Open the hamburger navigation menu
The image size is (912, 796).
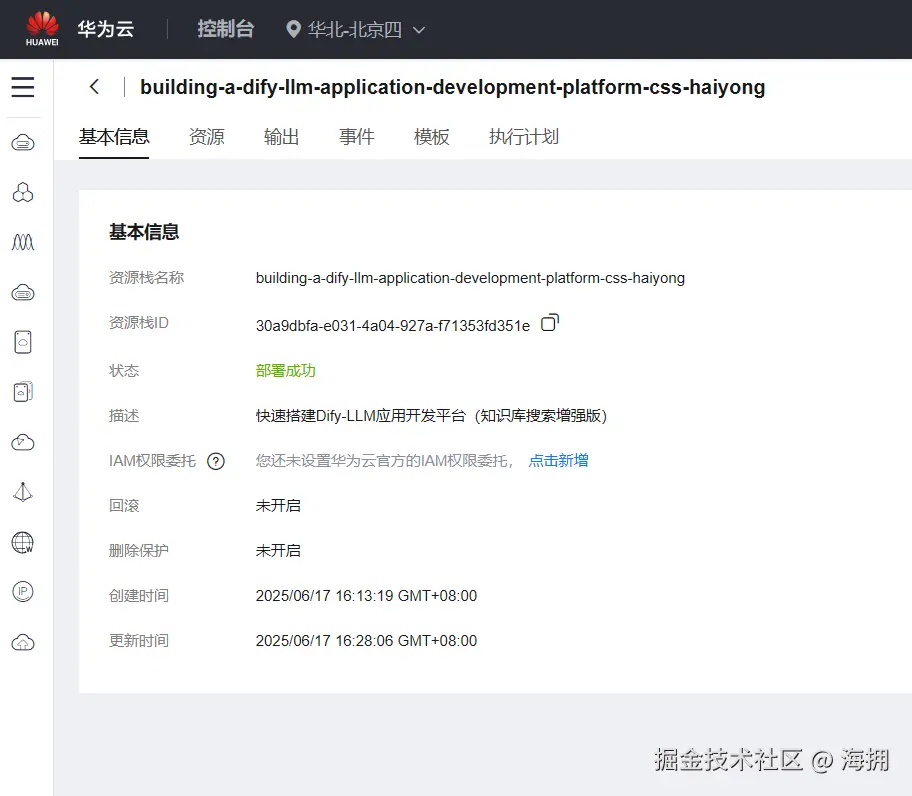point(22,88)
